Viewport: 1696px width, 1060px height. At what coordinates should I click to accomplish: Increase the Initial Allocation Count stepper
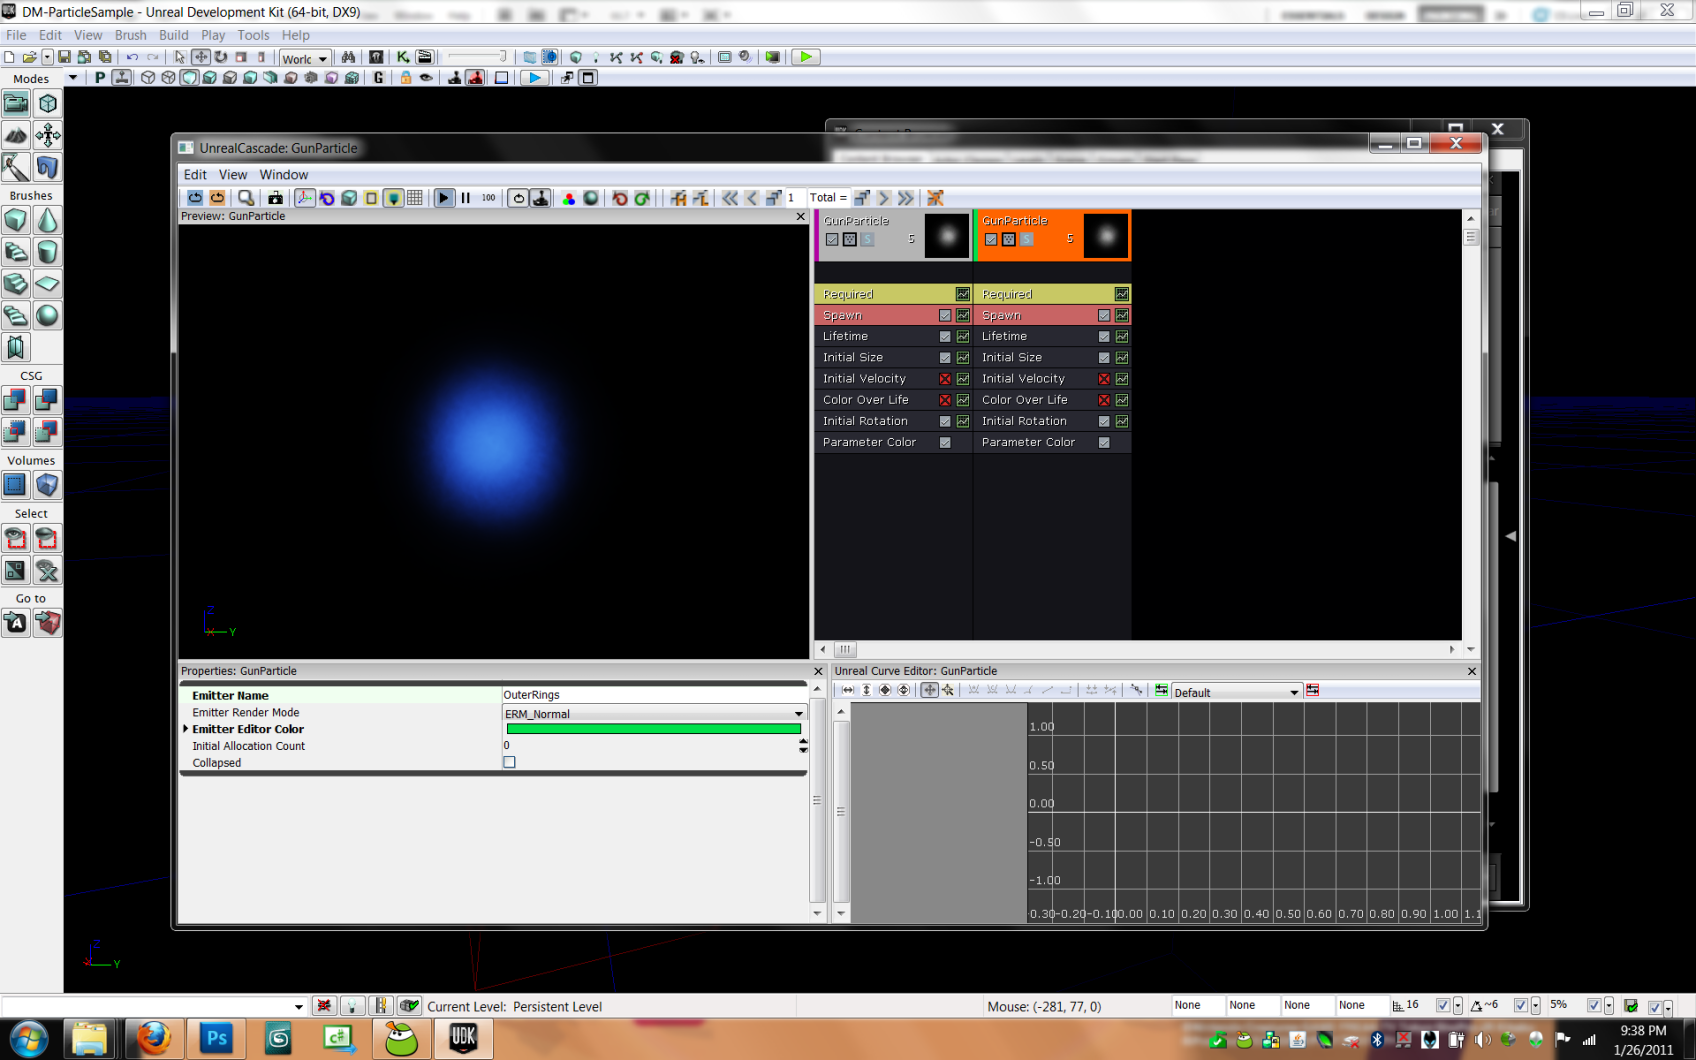(x=803, y=742)
